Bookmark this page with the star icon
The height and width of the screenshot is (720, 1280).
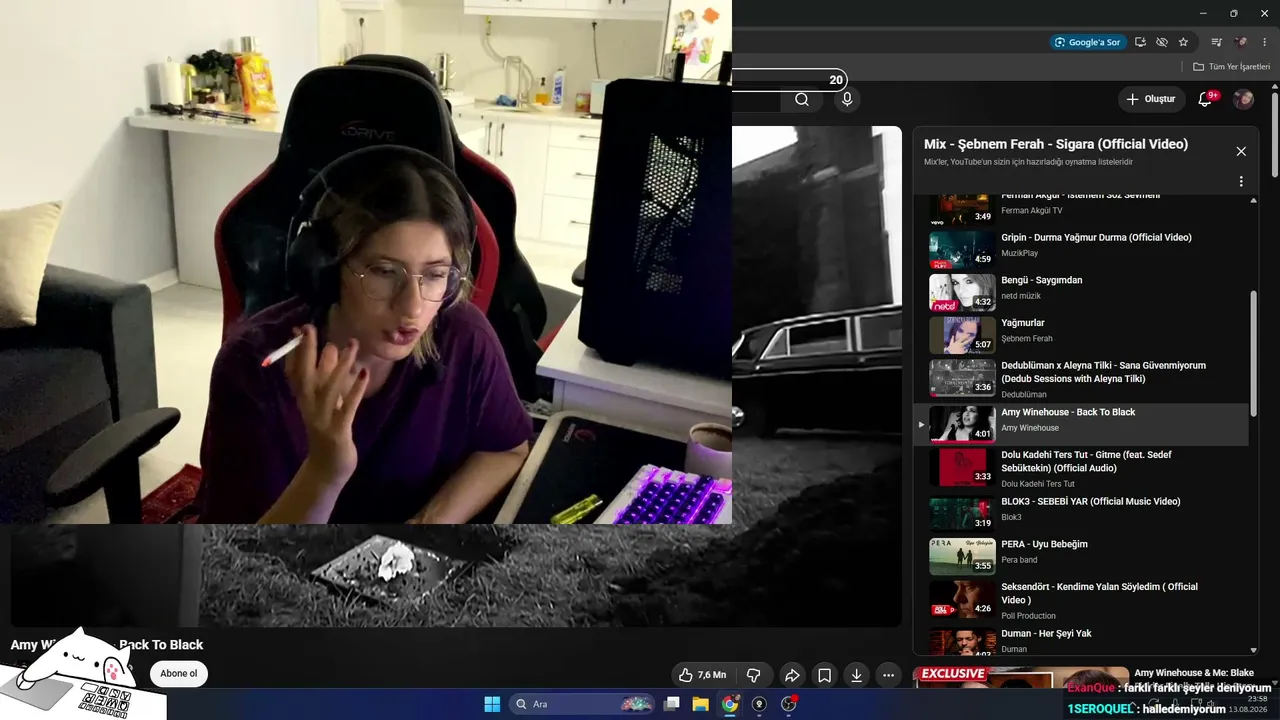(x=1183, y=42)
